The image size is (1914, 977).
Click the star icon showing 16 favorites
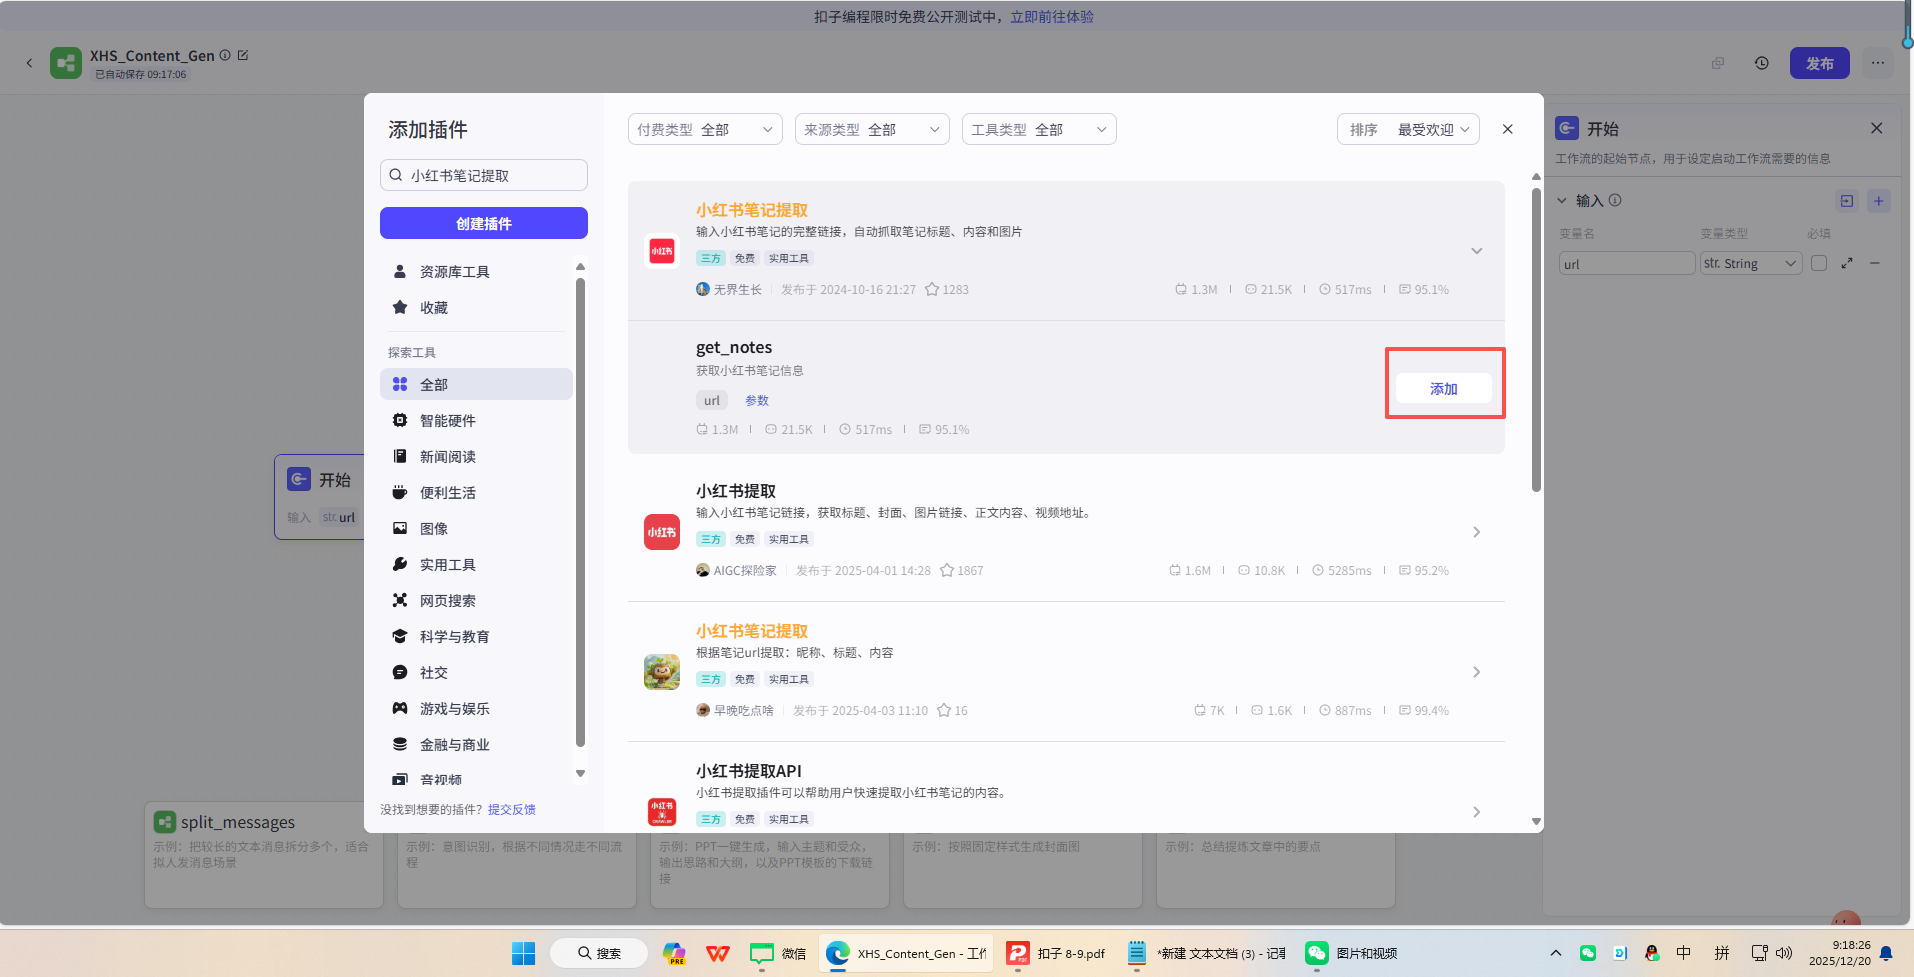point(944,710)
